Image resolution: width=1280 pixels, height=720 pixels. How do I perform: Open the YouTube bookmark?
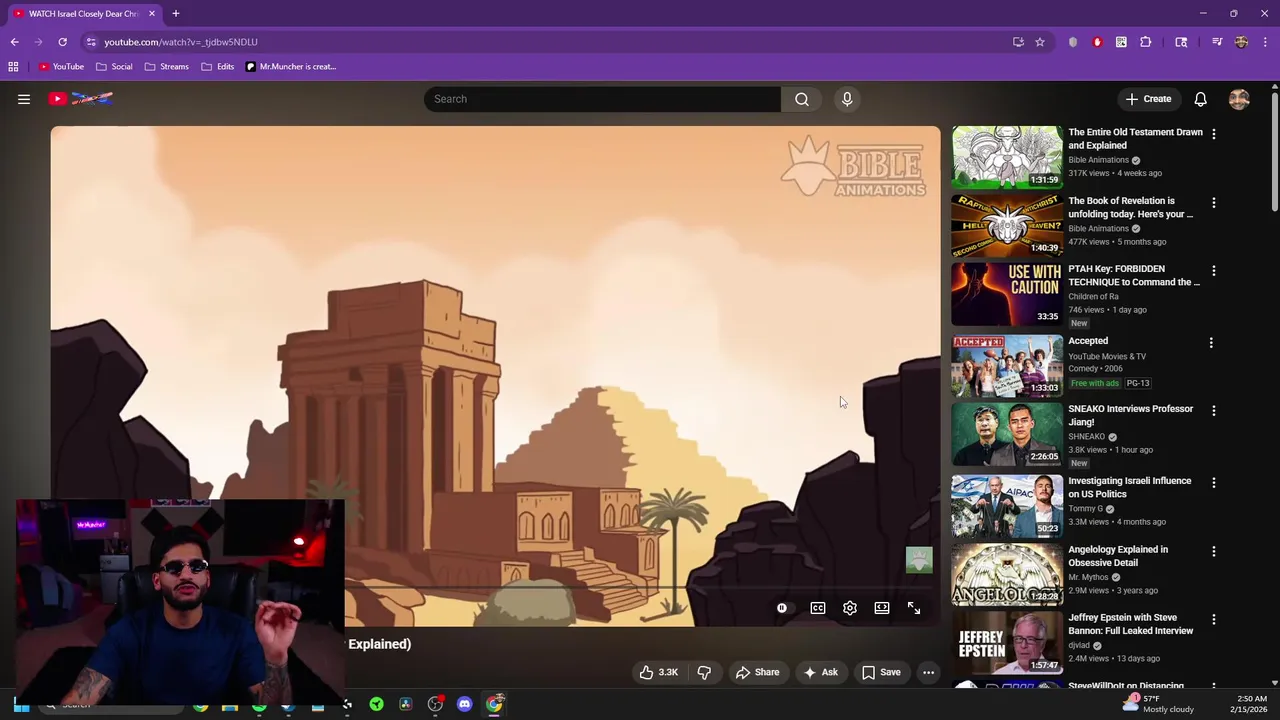tap(61, 67)
